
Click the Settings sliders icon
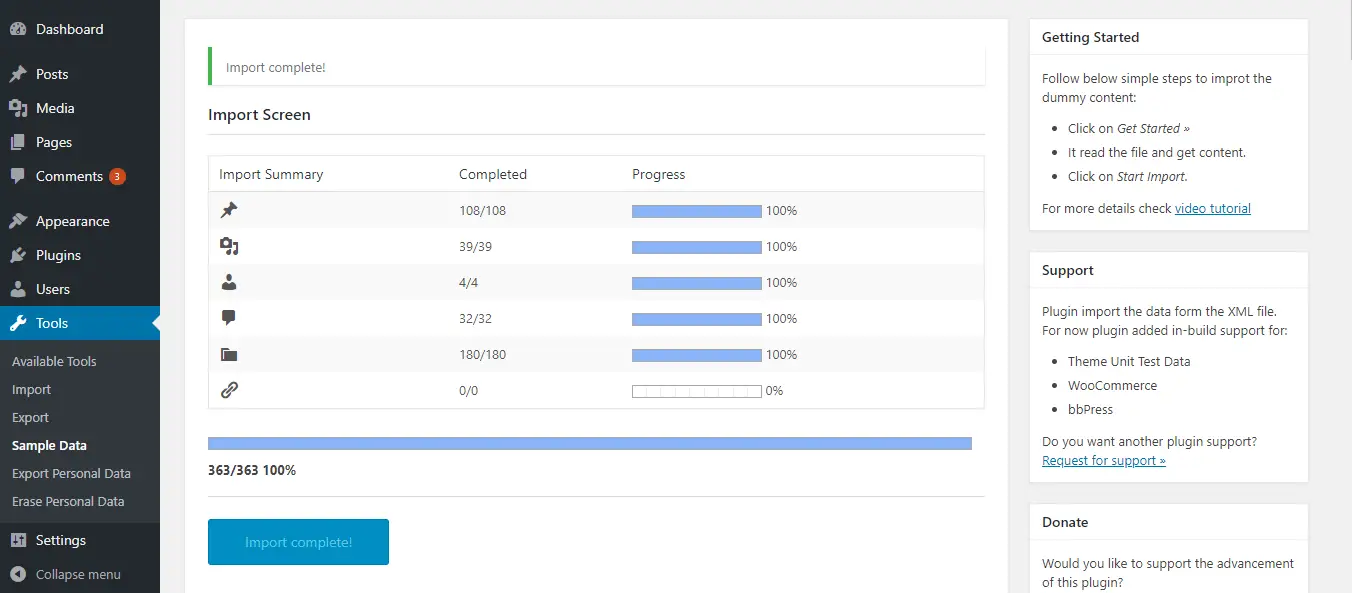(x=18, y=540)
